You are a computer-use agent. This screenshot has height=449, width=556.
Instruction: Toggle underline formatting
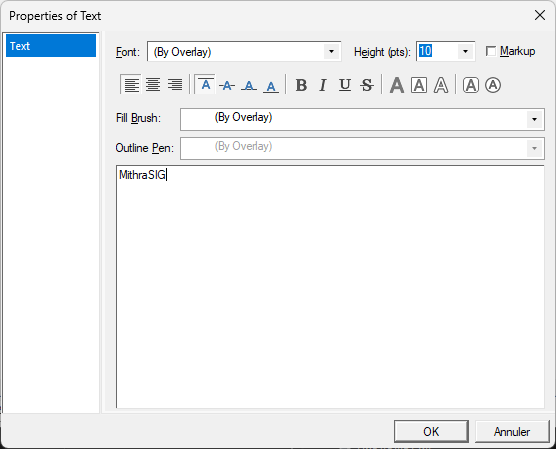[x=345, y=85]
